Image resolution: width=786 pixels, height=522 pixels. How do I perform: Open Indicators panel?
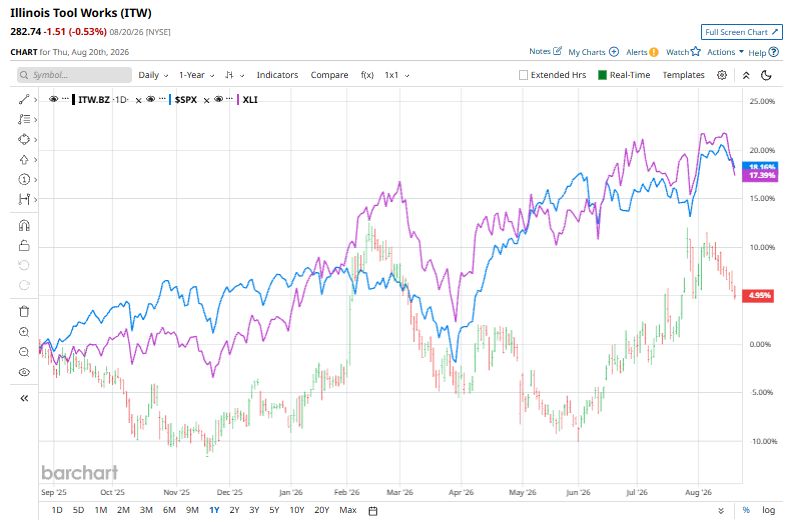pyautogui.click(x=277, y=75)
